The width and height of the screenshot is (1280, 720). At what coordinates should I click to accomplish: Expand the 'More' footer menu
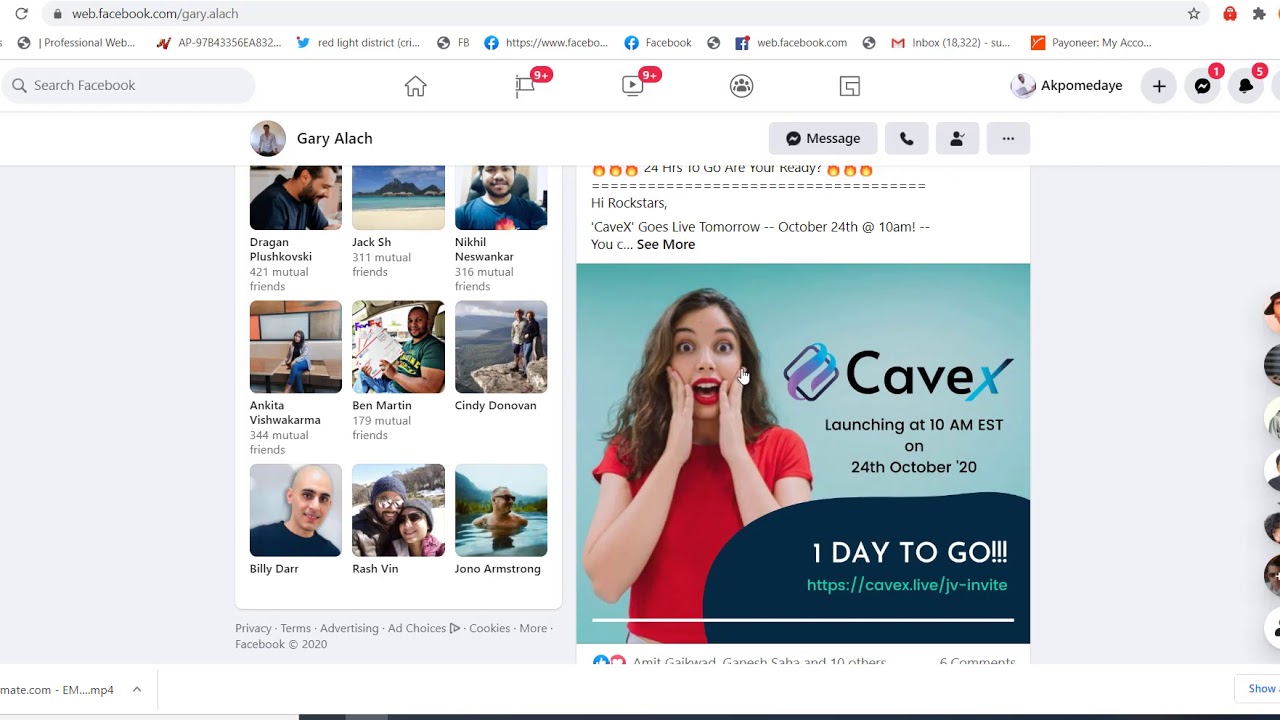[533, 628]
